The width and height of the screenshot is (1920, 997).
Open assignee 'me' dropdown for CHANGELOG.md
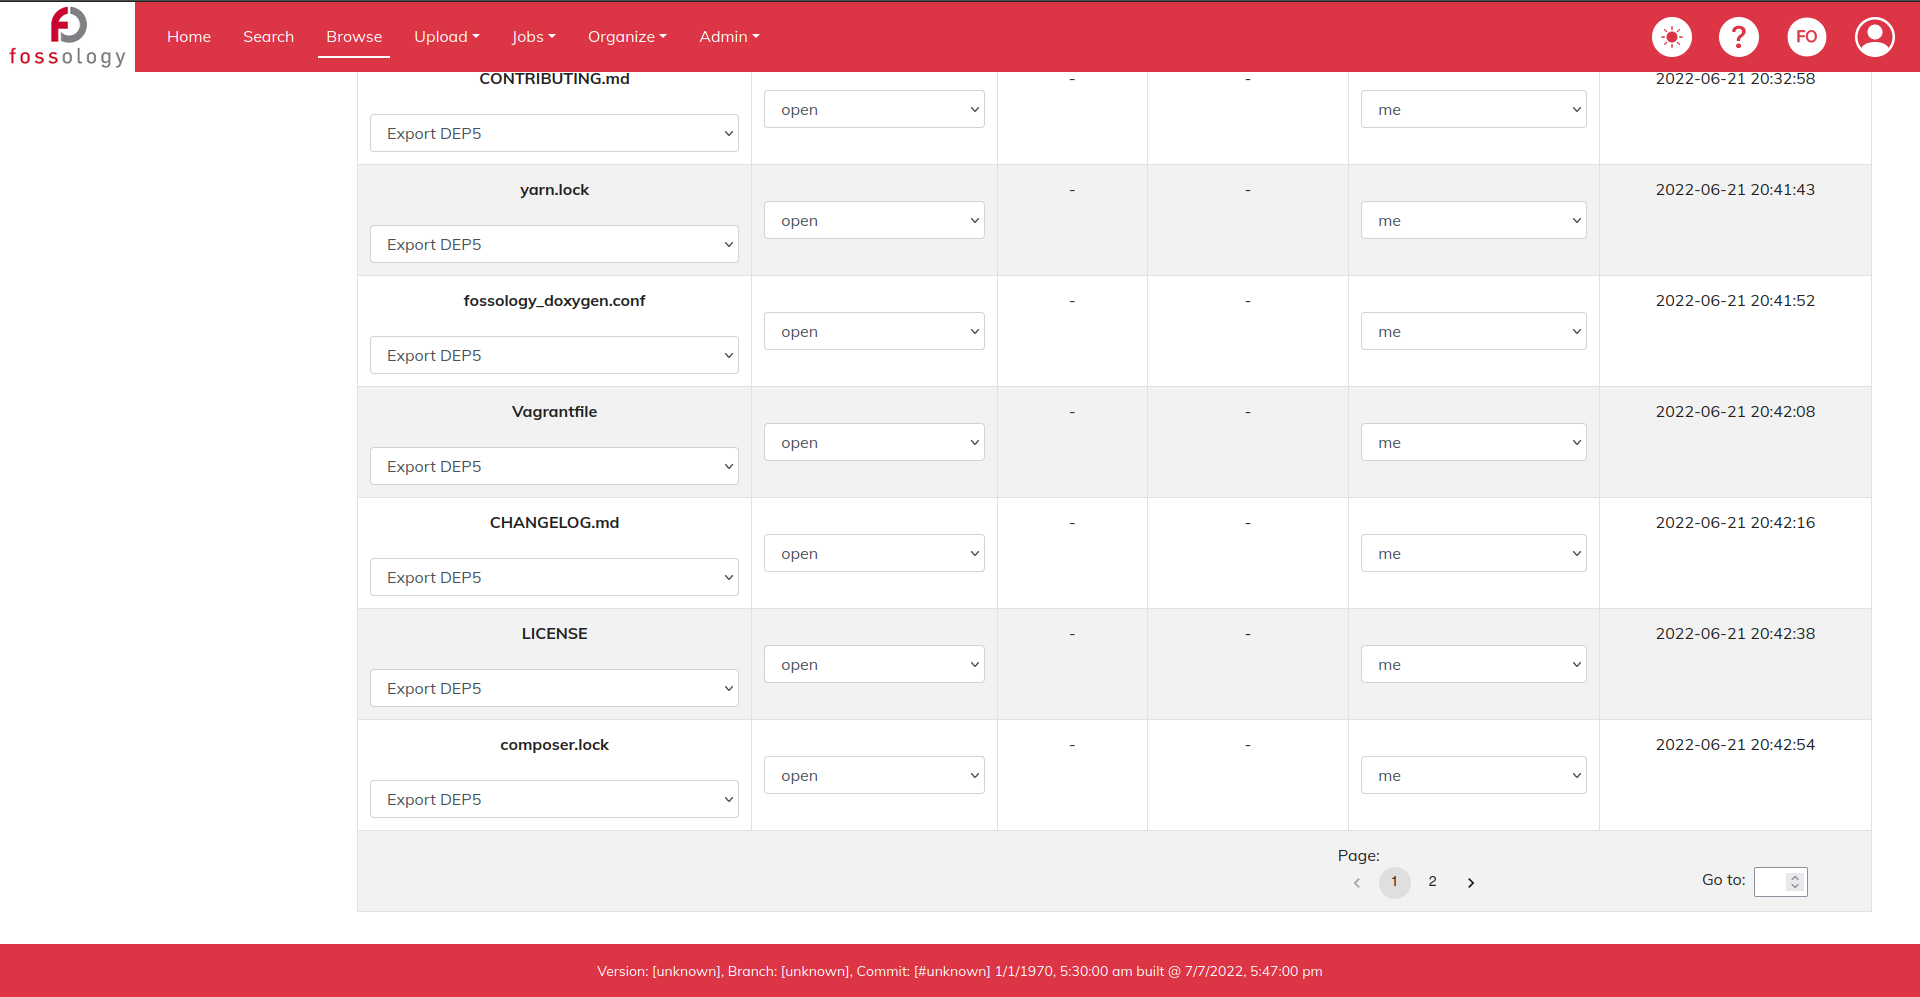(x=1473, y=553)
